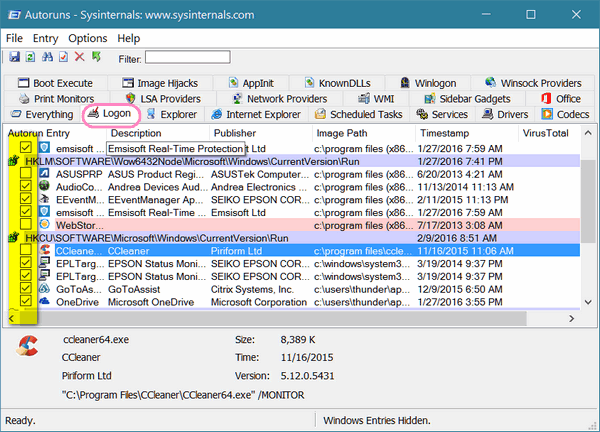Click the GoToAssist entry icon
This screenshot has height=432, width=600.
coord(45,289)
